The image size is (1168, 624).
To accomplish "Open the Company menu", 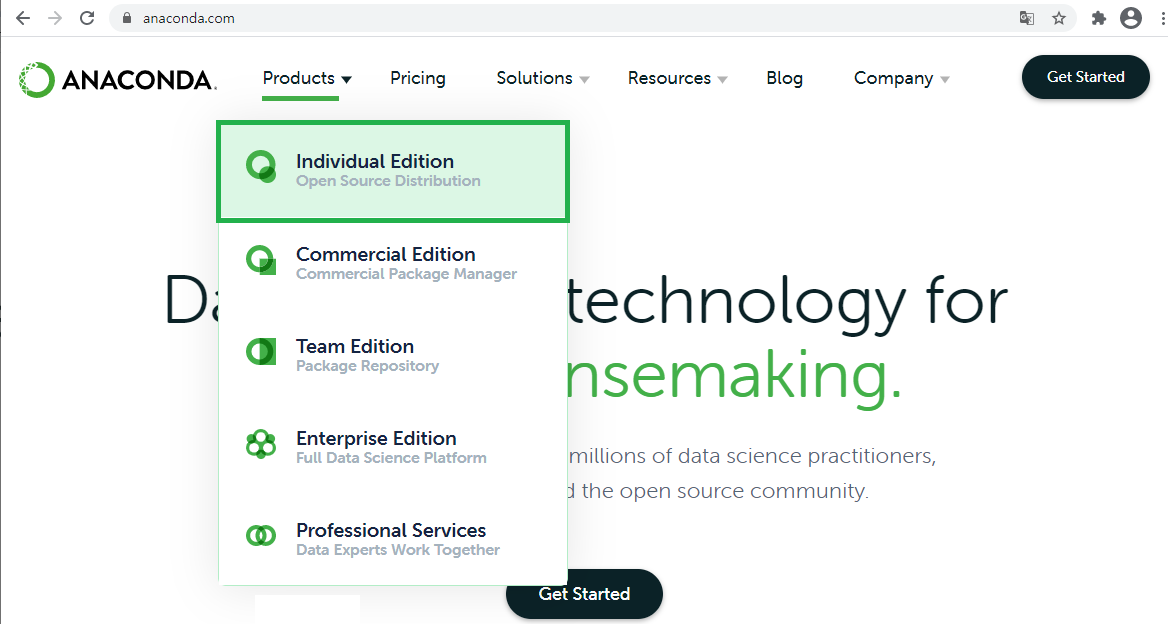I will (893, 78).
